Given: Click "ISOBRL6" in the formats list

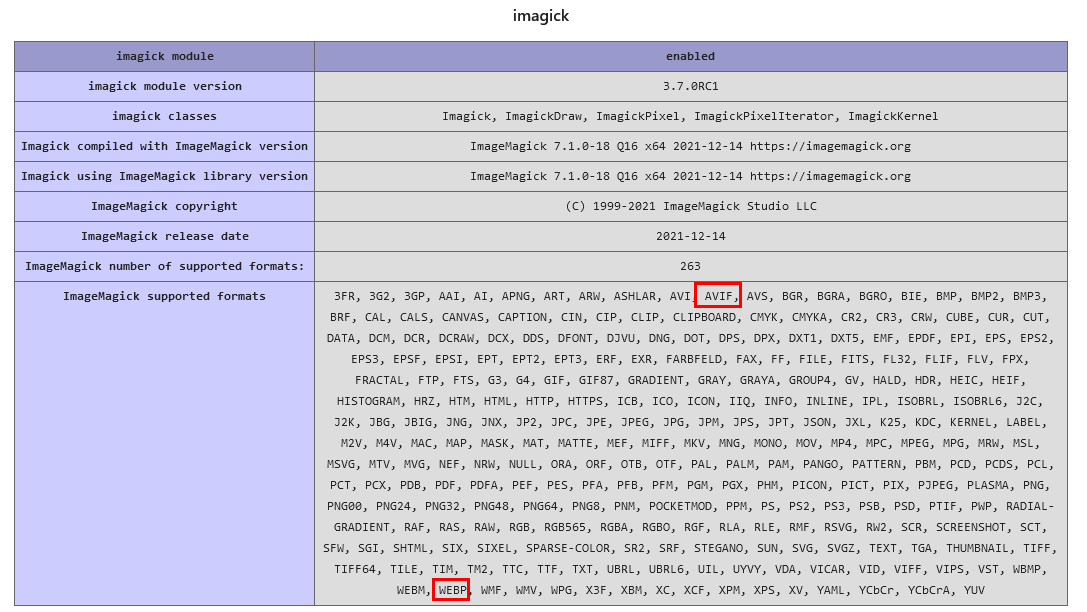Looking at the screenshot, I should coord(977,401).
